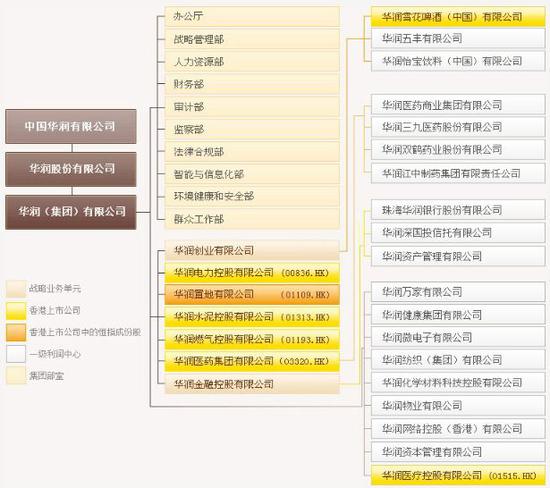
Task: Select the 审计部 row
Action: 252,107
